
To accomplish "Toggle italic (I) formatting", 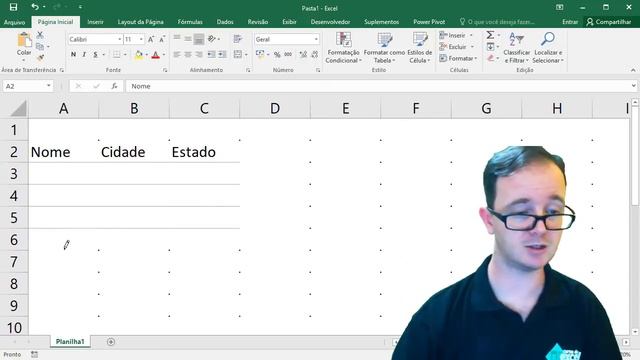I will pos(84,54).
